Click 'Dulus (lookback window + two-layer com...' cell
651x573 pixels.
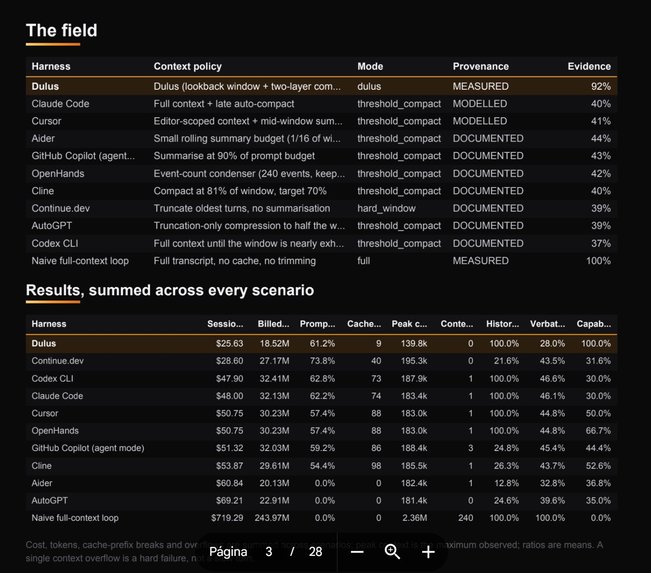pyautogui.click(x=247, y=86)
